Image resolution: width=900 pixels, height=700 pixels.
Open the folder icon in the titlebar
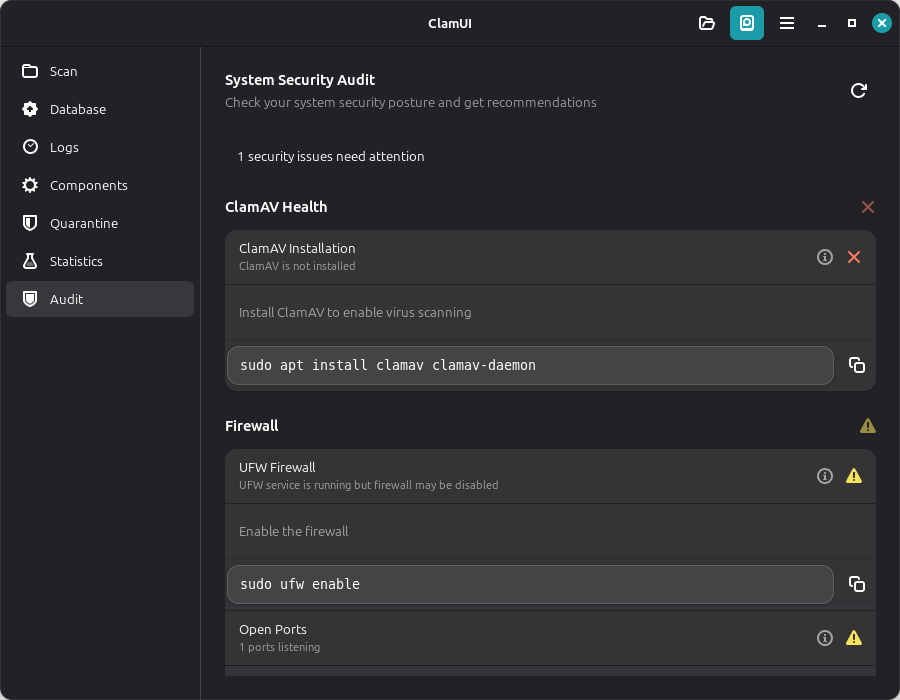point(706,22)
